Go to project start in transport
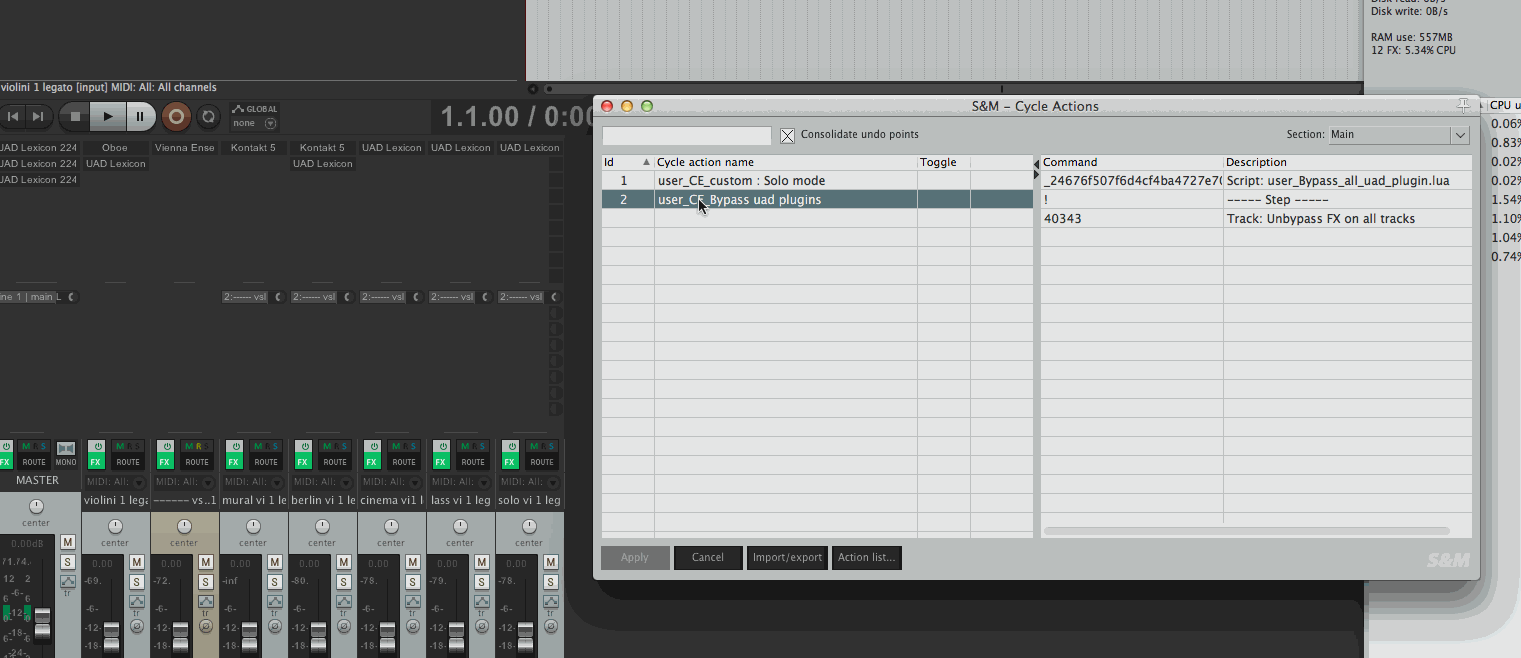The width and height of the screenshot is (1521, 658). point(13,116)
